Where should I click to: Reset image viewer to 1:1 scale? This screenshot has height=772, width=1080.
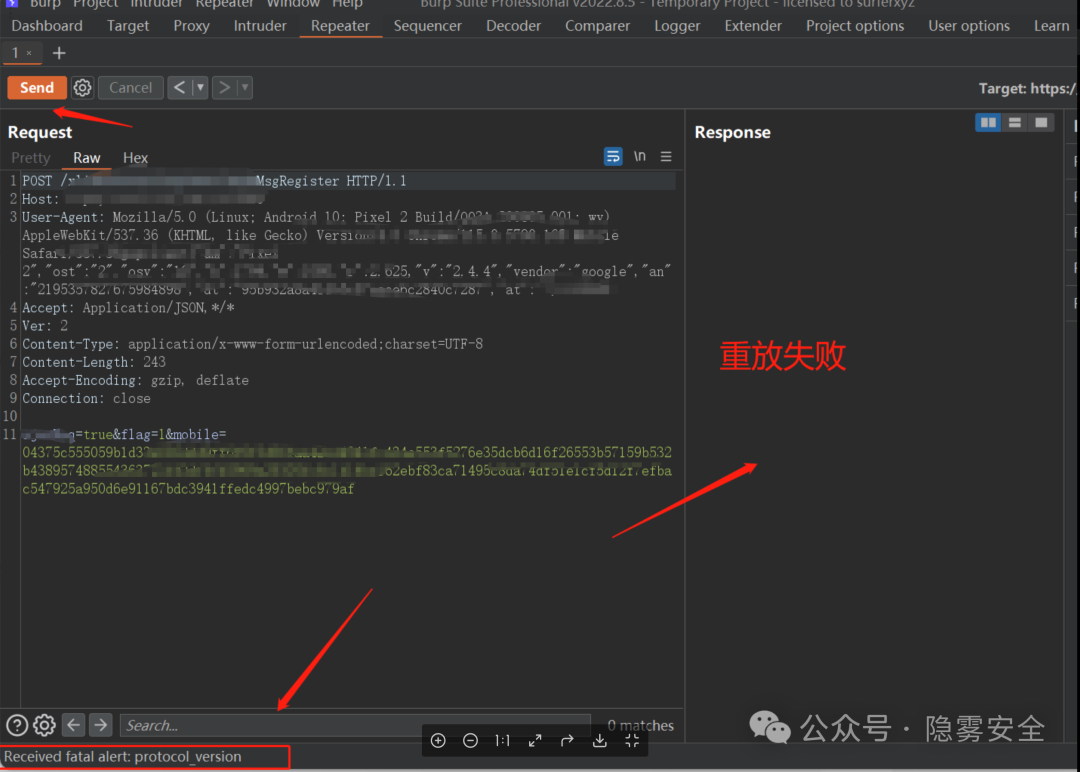click(503, 740)
